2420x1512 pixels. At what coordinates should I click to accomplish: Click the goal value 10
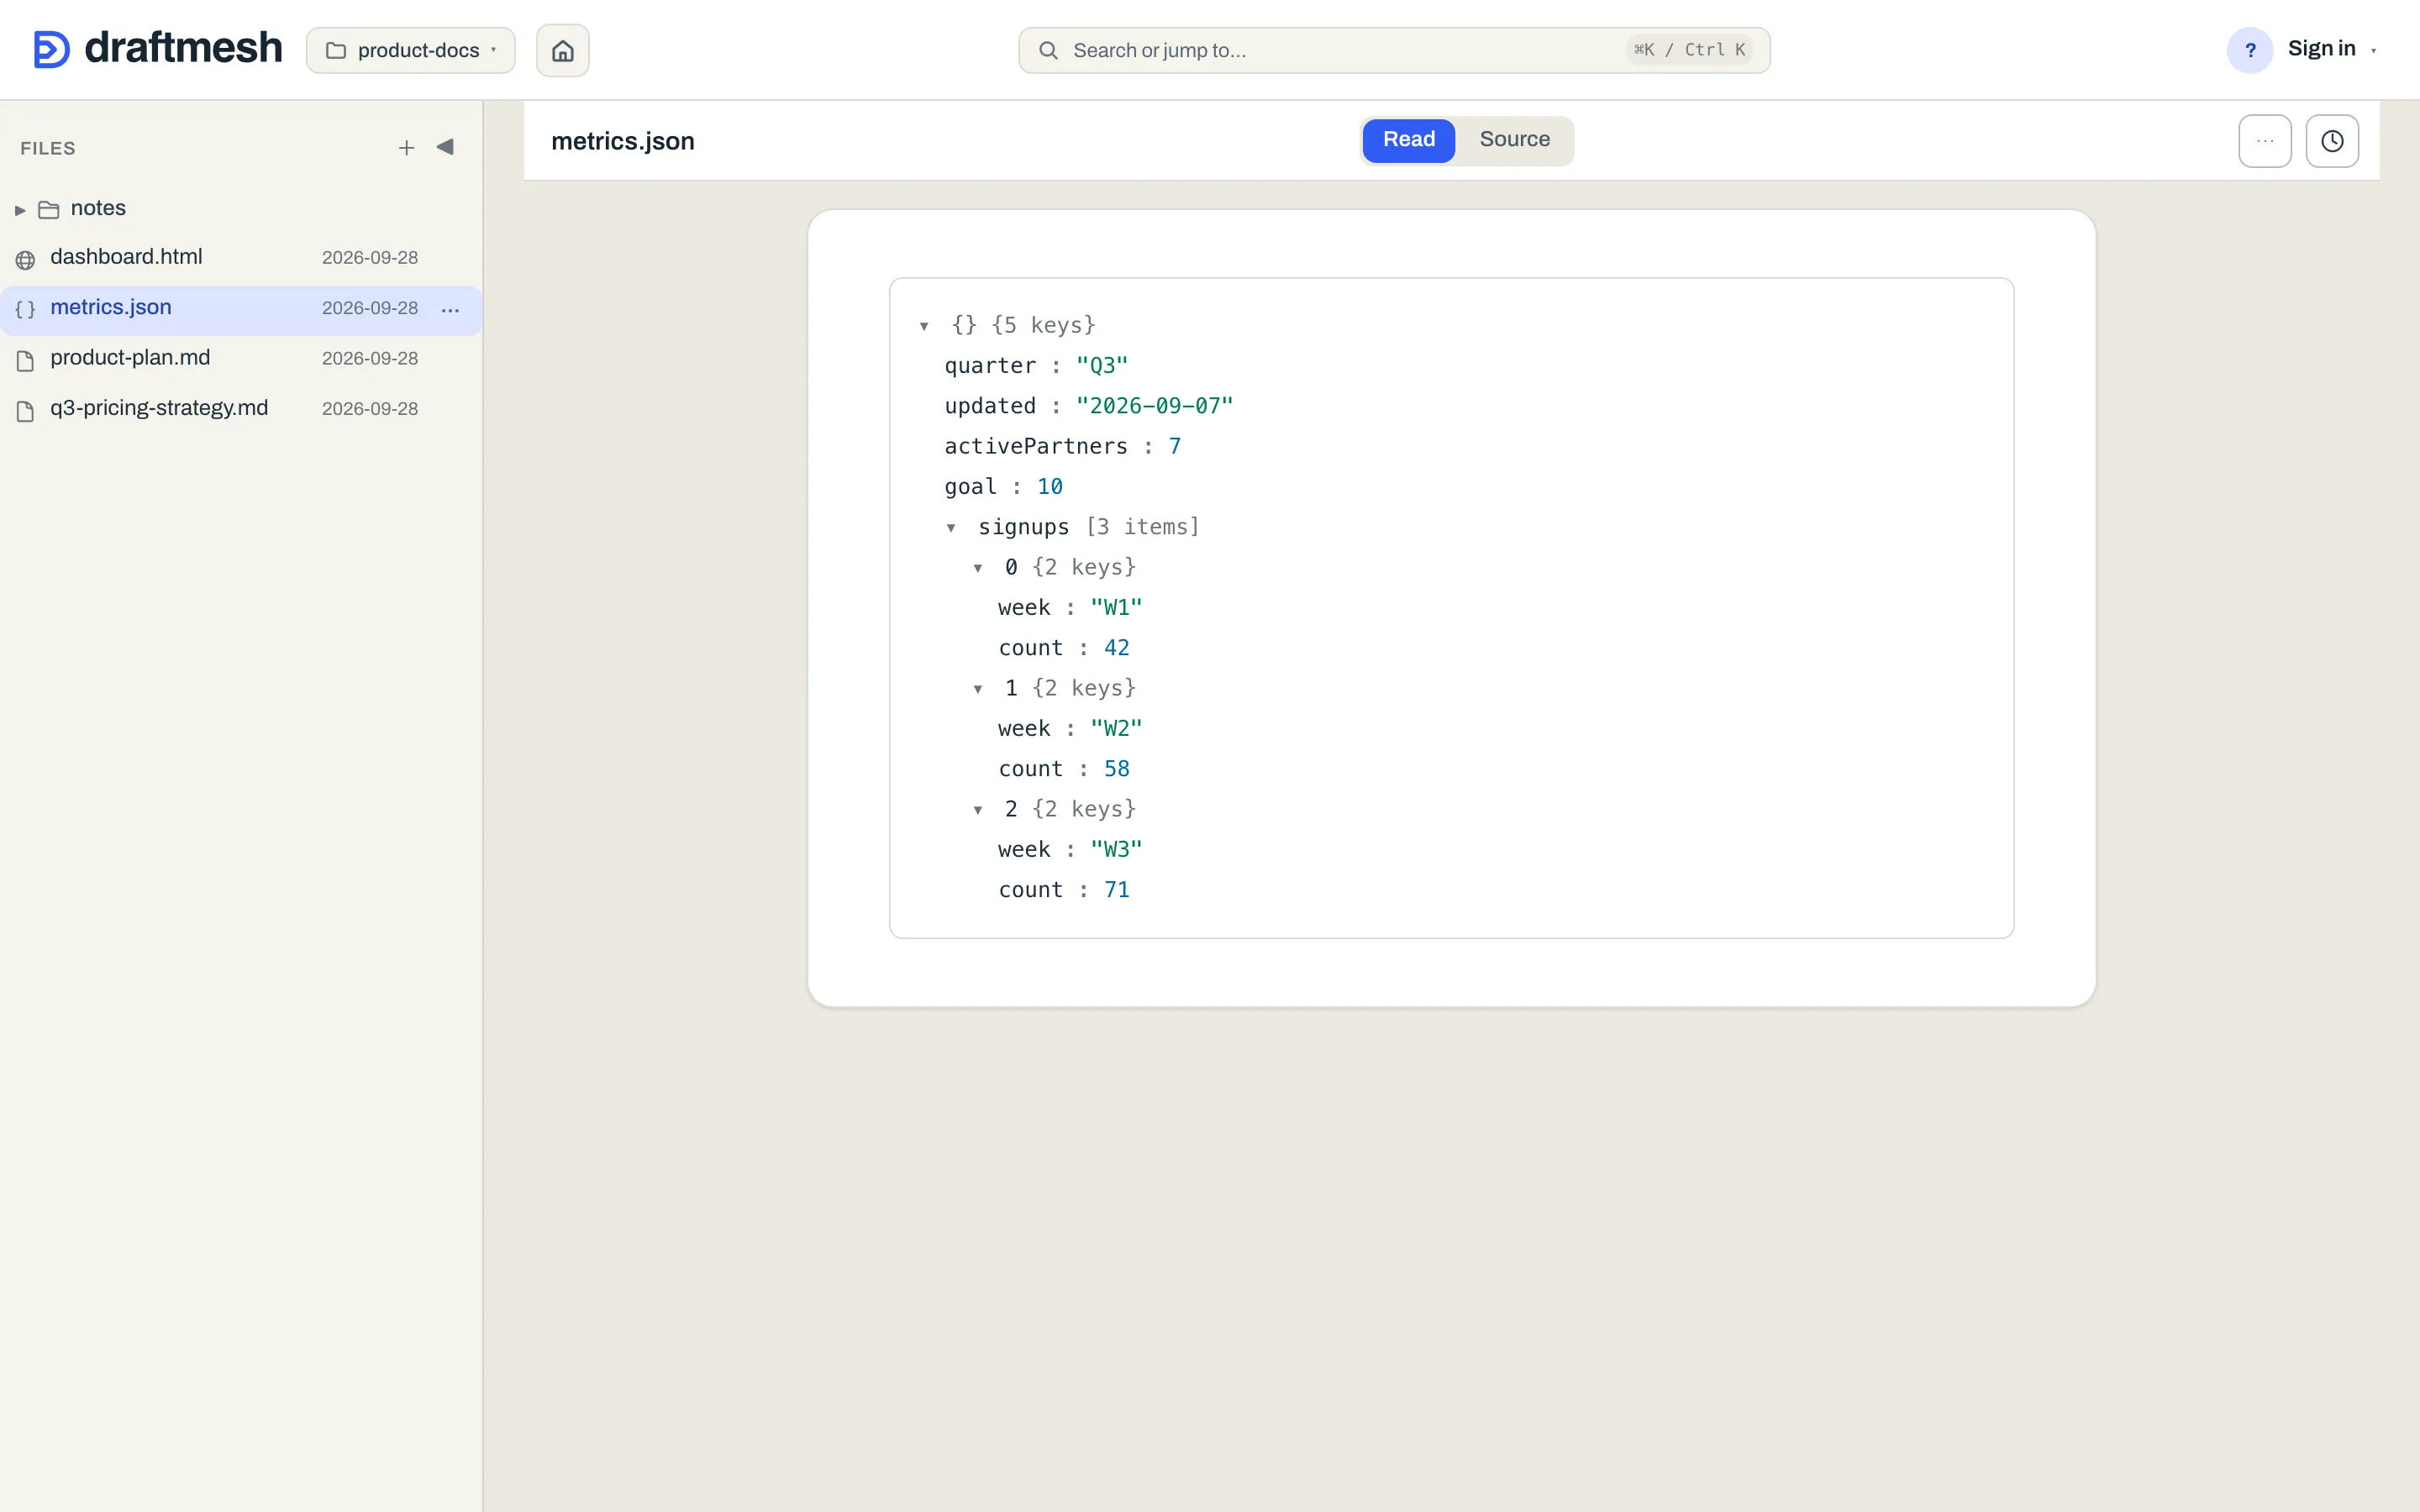pos(1050,487)
